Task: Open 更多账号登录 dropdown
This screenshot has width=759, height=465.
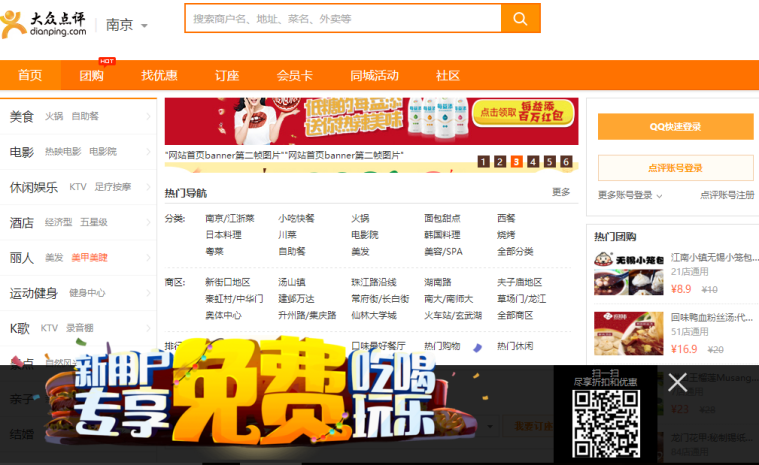Action: [630, 195]
